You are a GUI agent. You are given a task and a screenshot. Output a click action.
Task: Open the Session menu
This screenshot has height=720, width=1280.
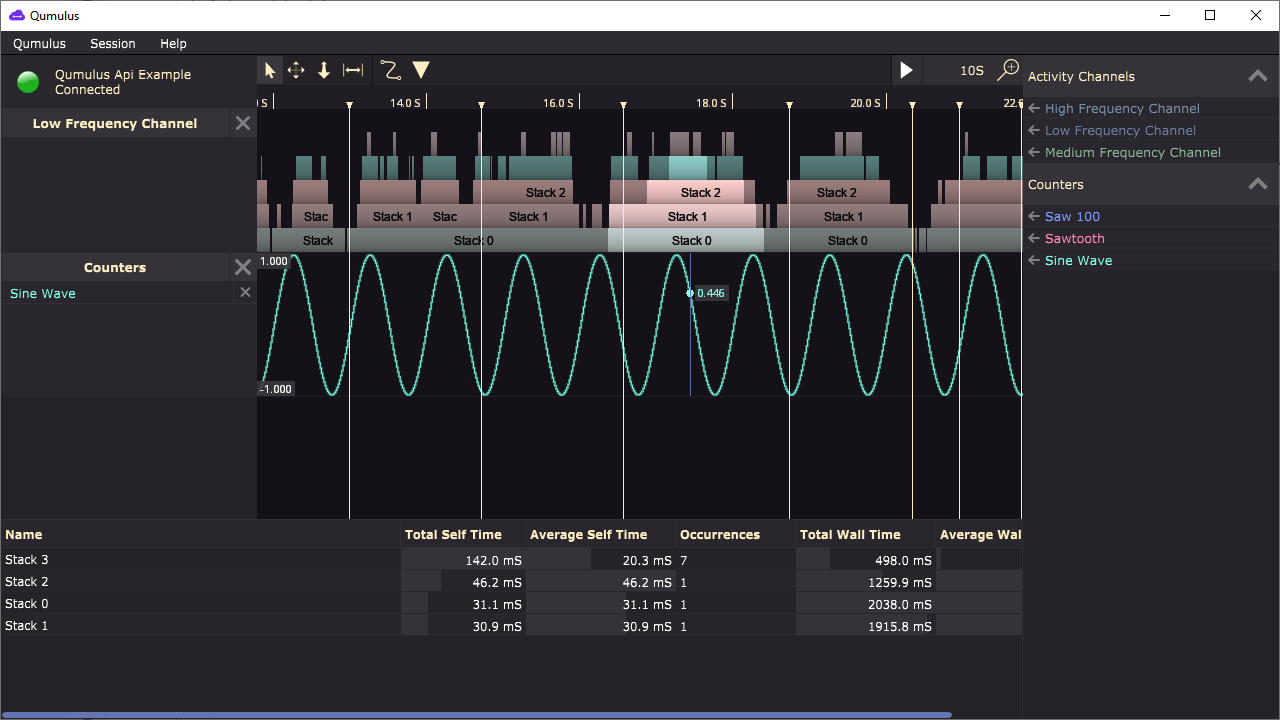click(113, 43)
